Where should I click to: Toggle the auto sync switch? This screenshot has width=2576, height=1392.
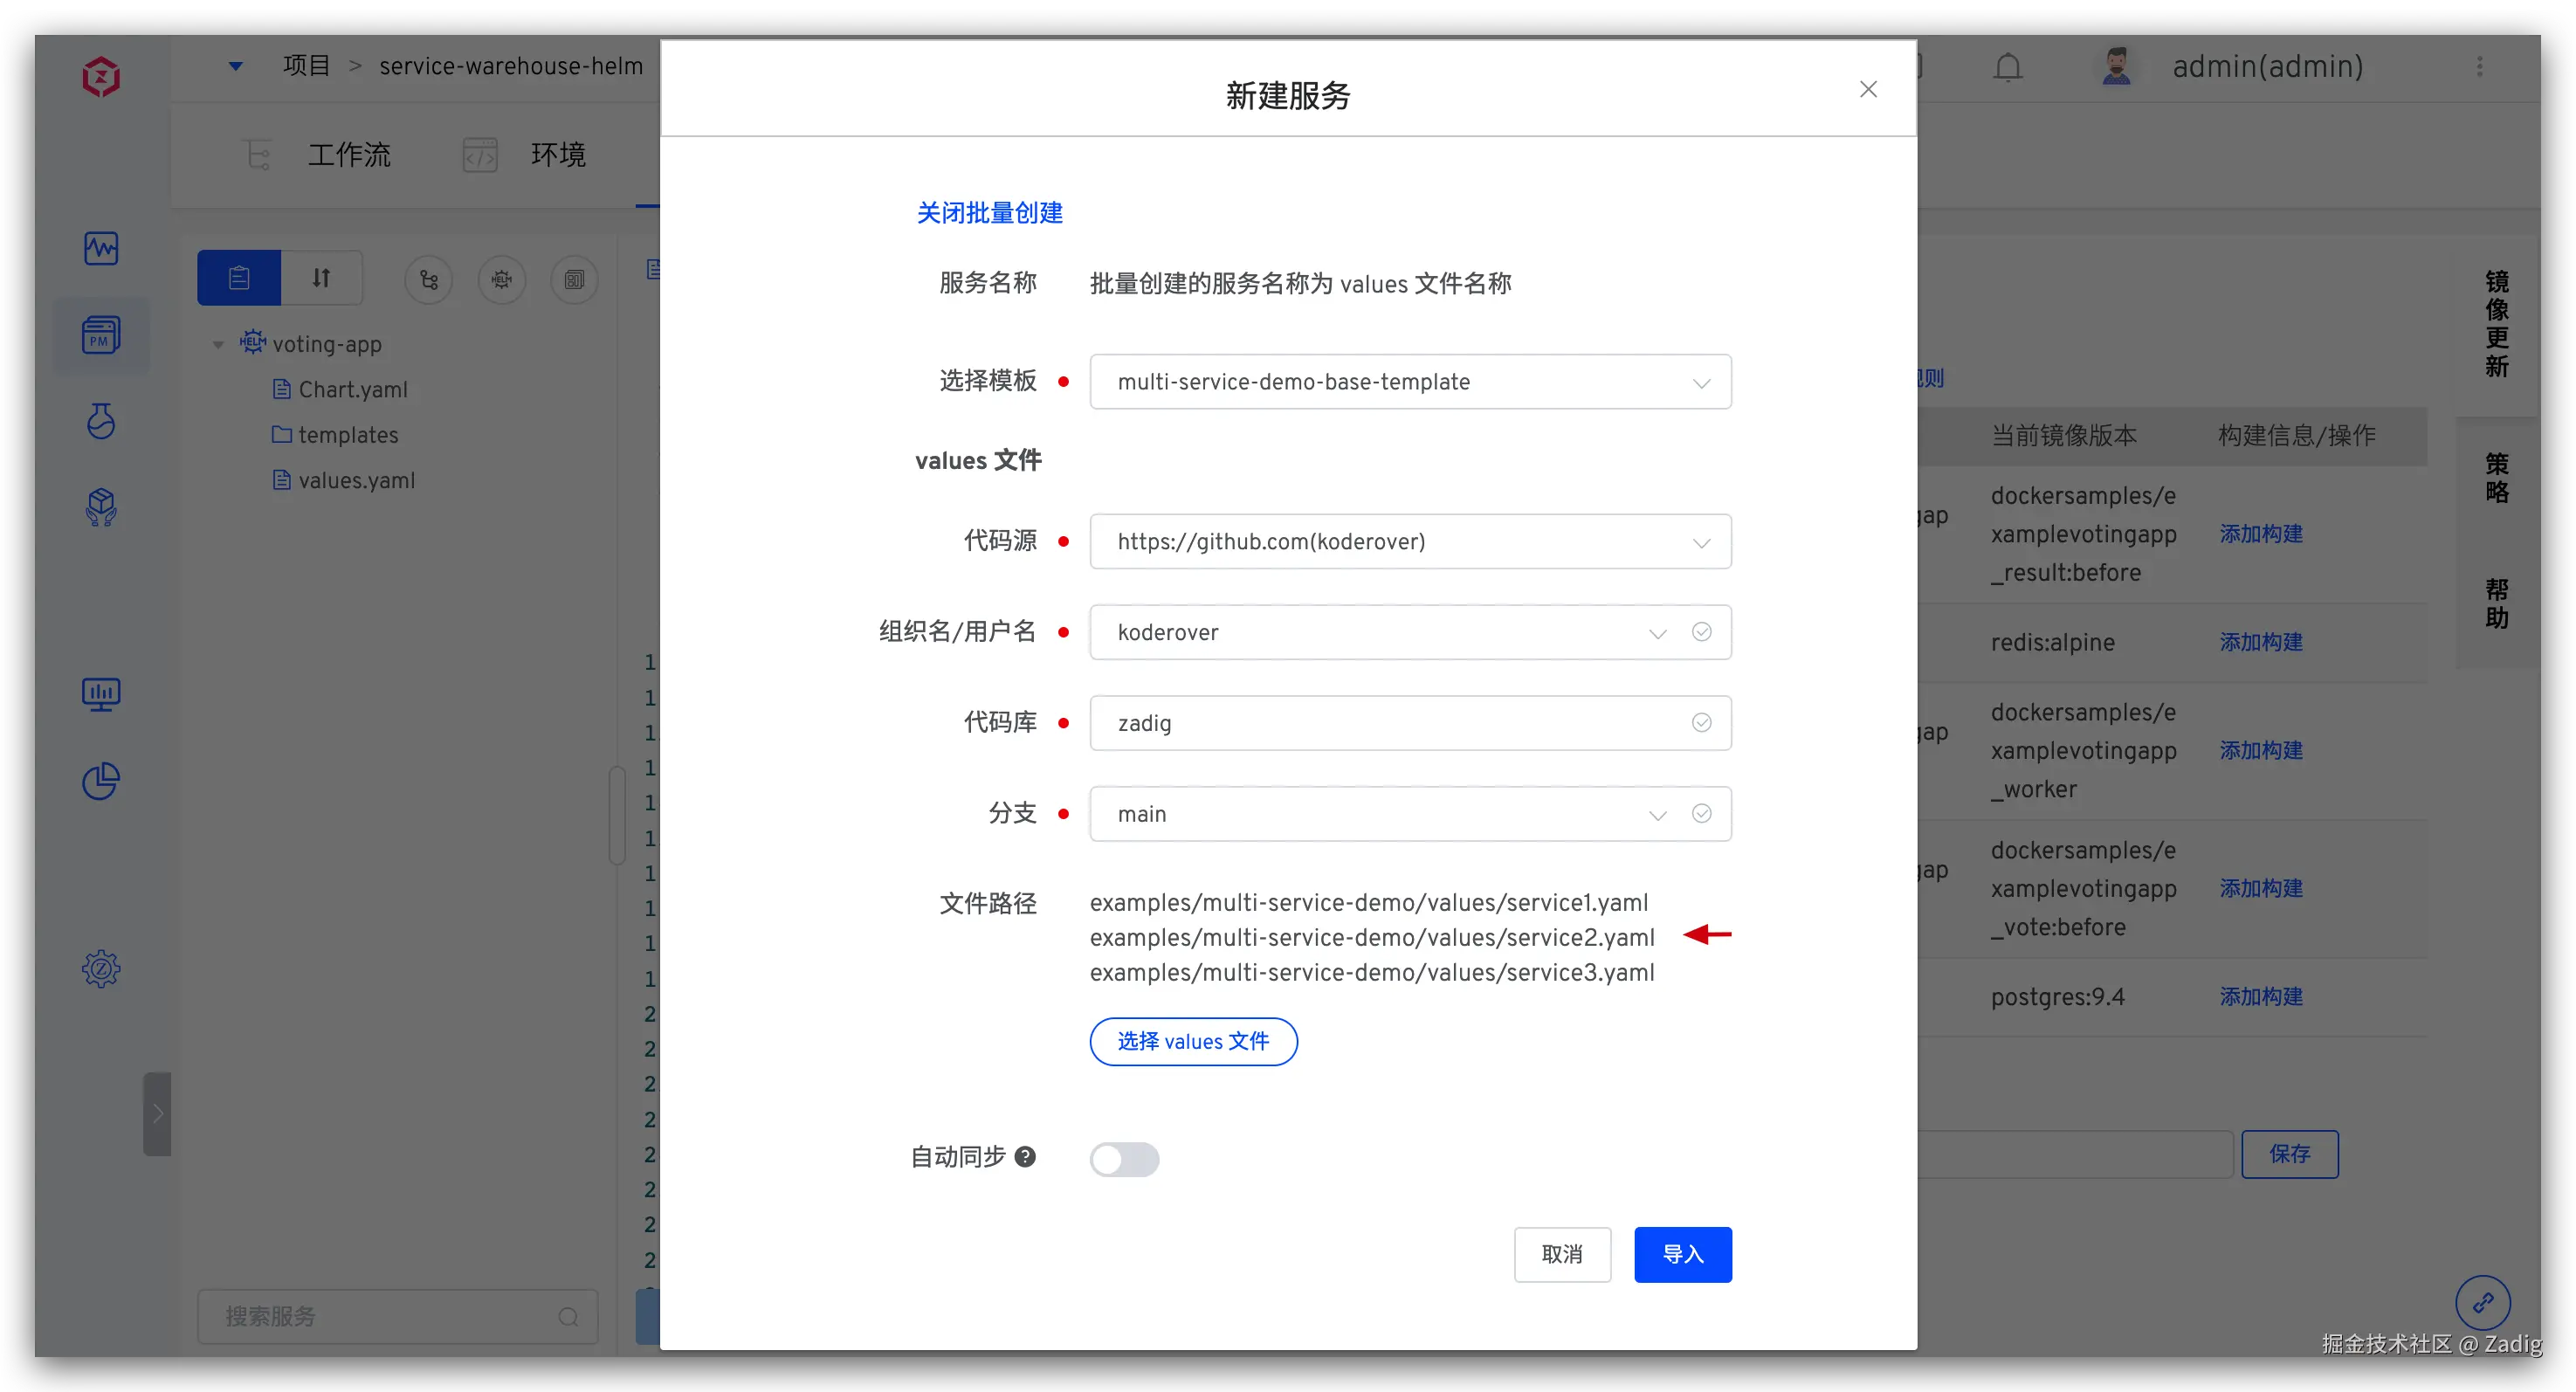[1124, 1159]
